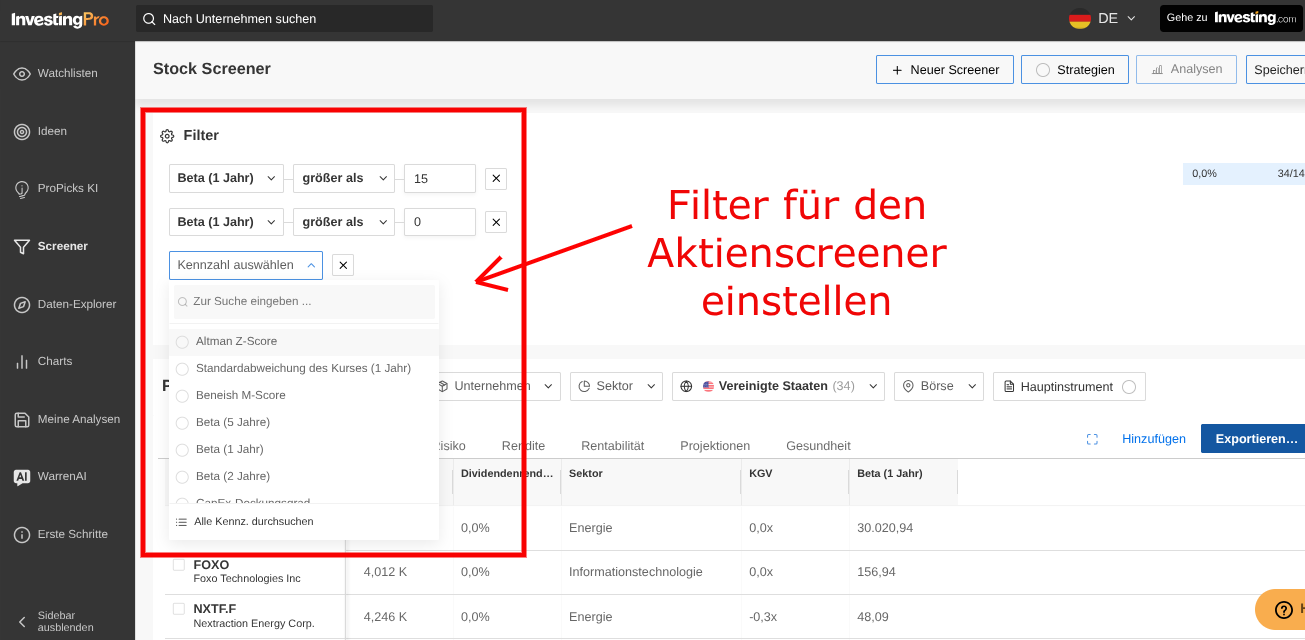Switch to the Rentabilität tab
1305x640 pixels.
pyautogui.click(x=612, y=446)
